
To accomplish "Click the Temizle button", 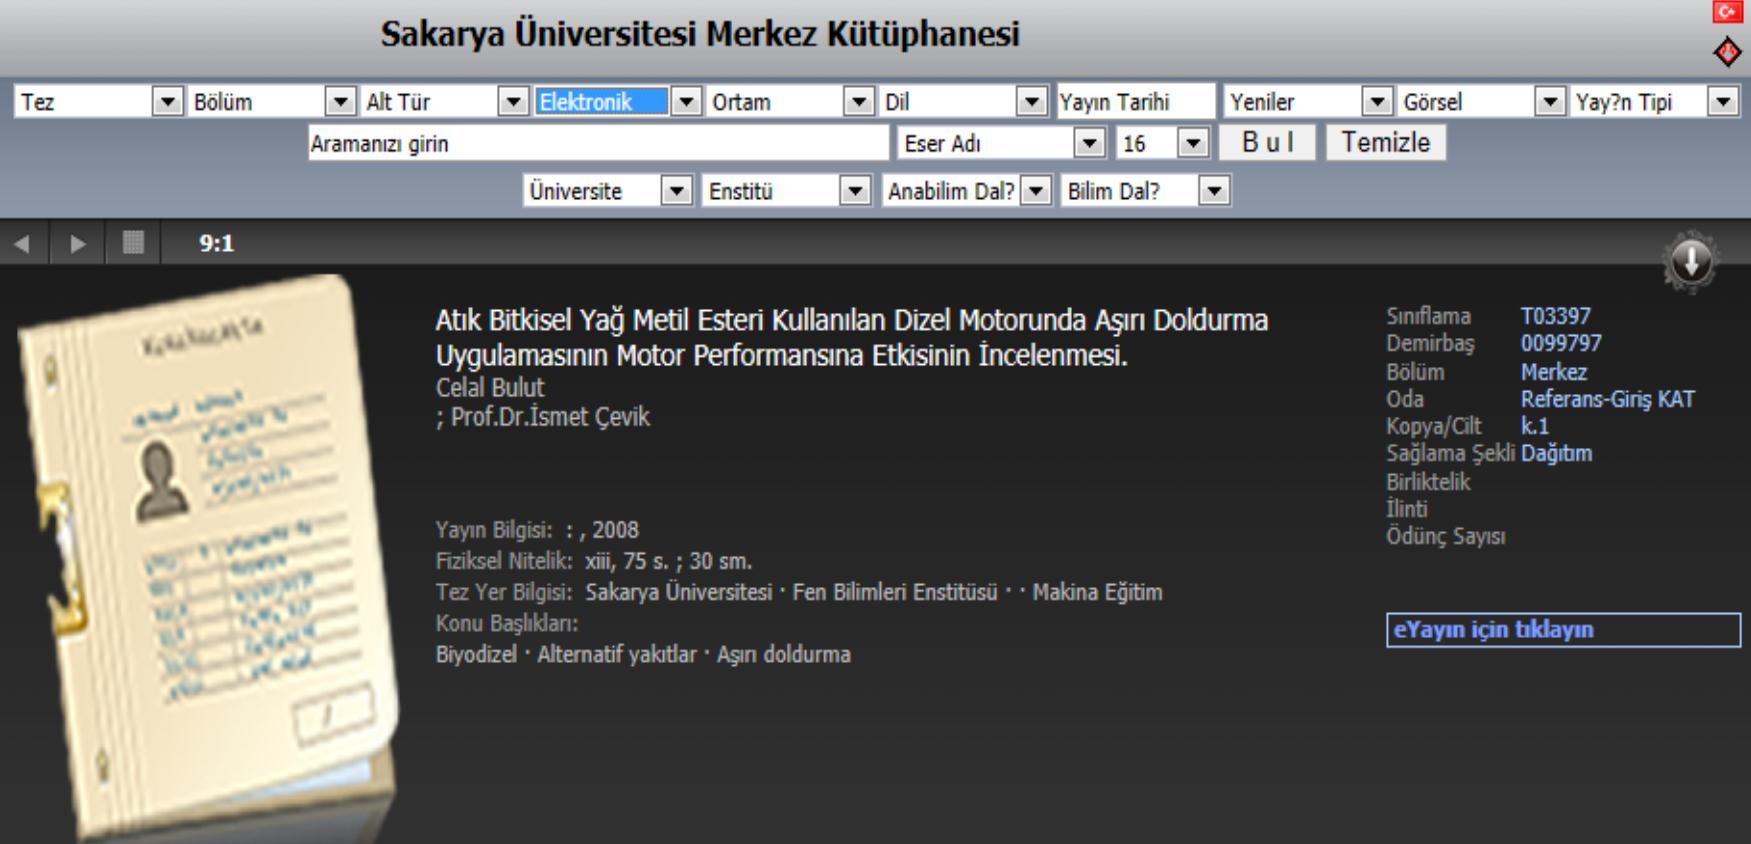I will [x=1385, y=142].
